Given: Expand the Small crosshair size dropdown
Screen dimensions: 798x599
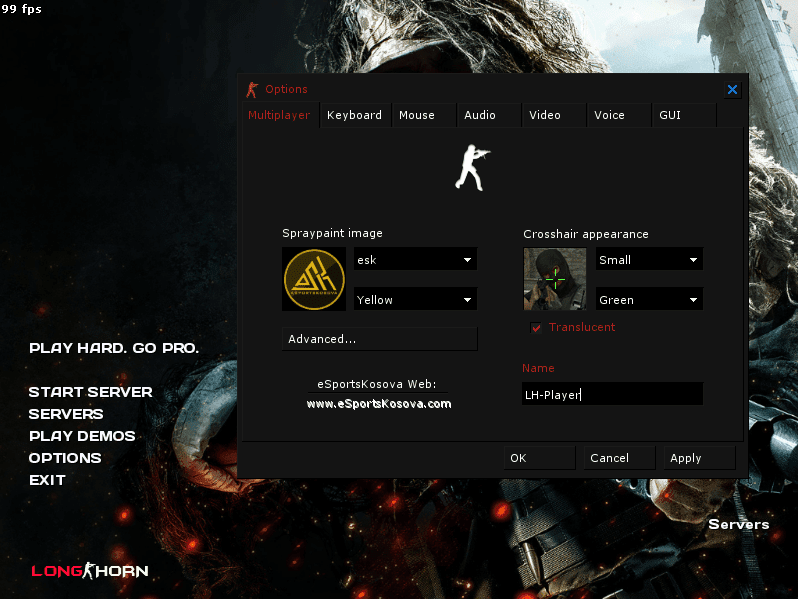Looking at the screenshot, I should click(x=649, y=260).
